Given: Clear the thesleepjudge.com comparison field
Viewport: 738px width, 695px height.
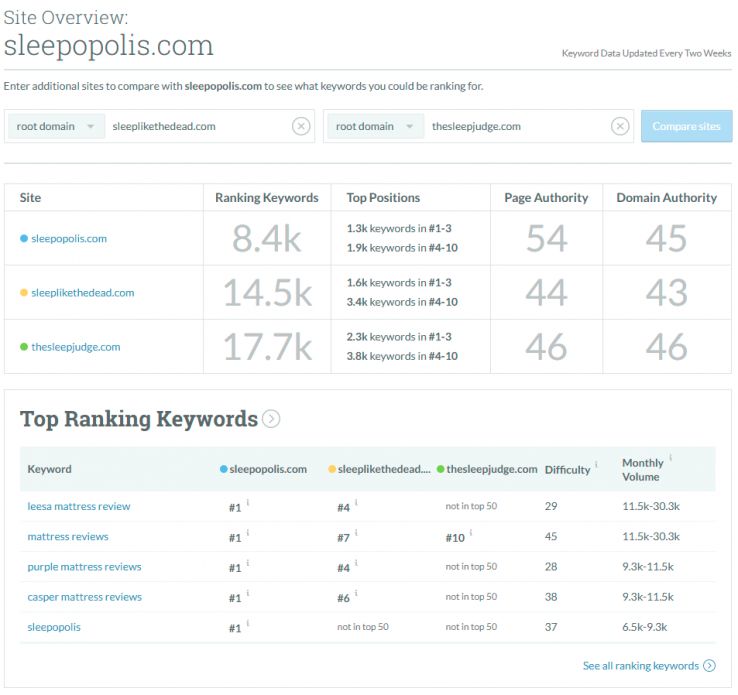Looking at the screenshot, I should click(x=620, y=126).
